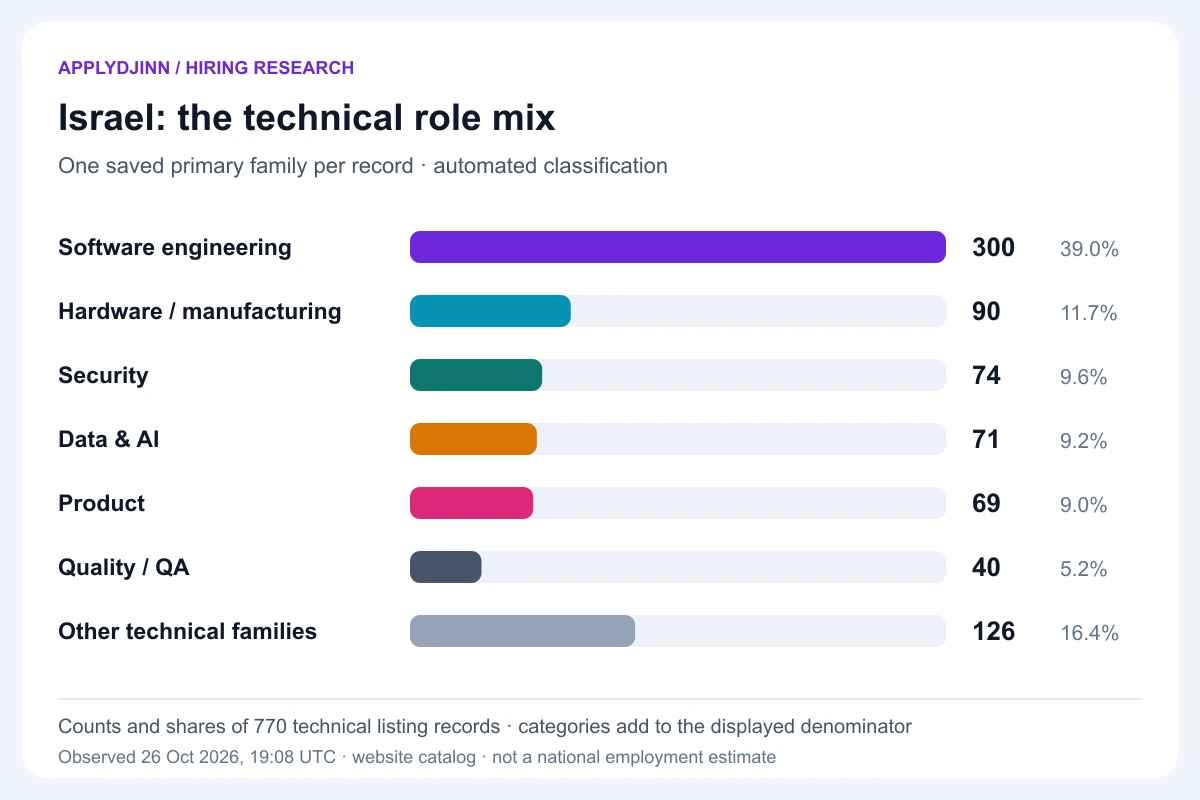Click the green Security bar

pyautogui.click(x=476, y=375)
